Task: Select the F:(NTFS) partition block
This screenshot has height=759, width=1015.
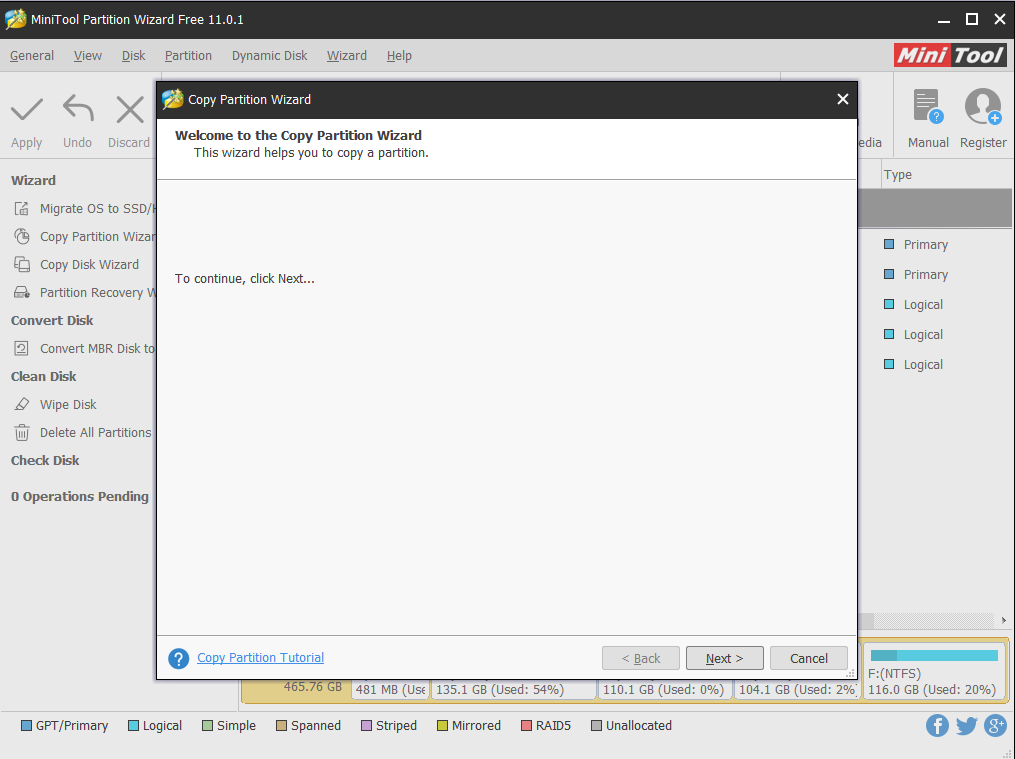Action: pyautogui.click(x=932, y=672)
